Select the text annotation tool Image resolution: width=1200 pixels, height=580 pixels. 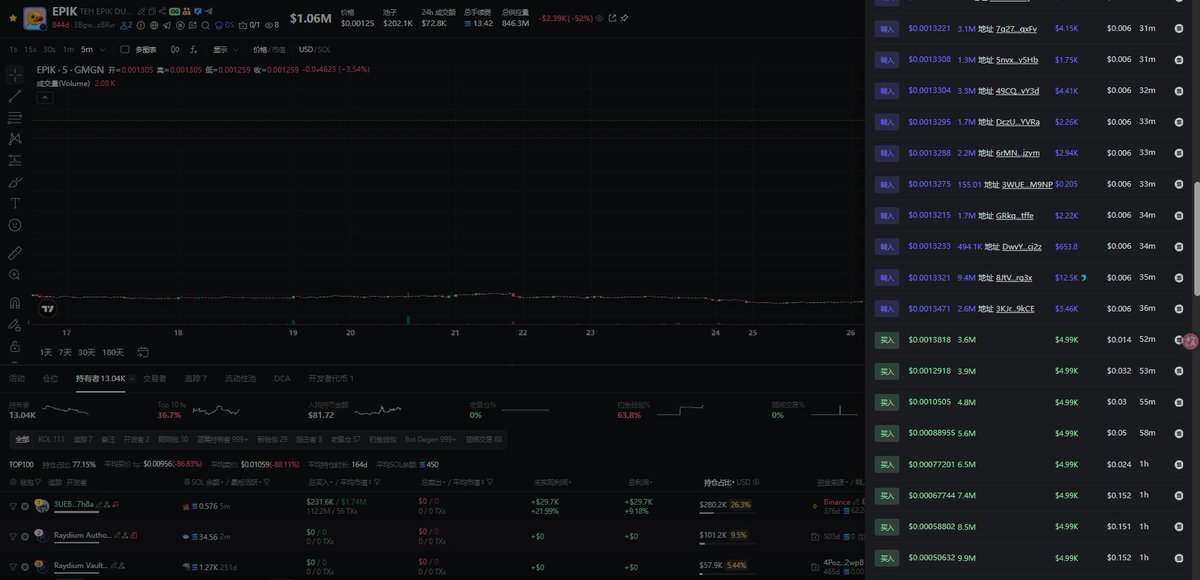pos(15,202)
